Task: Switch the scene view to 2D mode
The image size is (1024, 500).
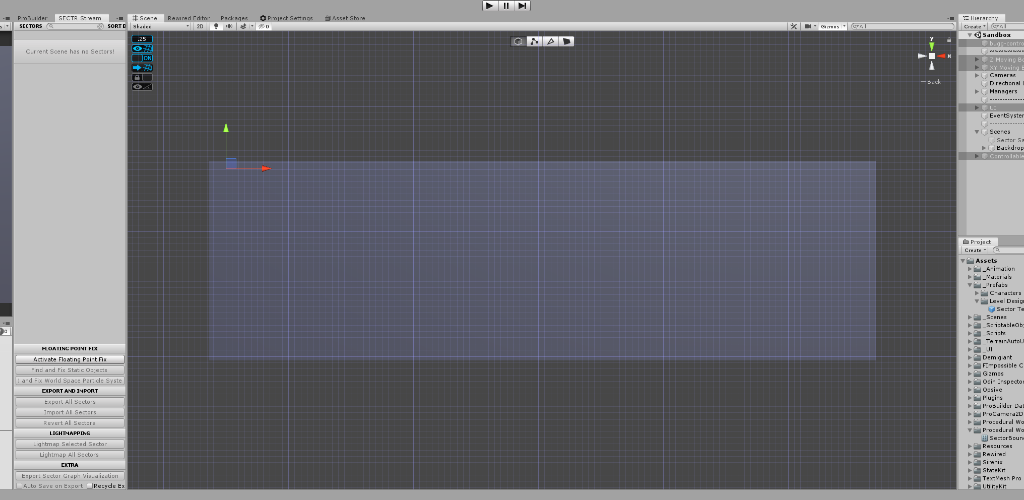Action: 200,26
